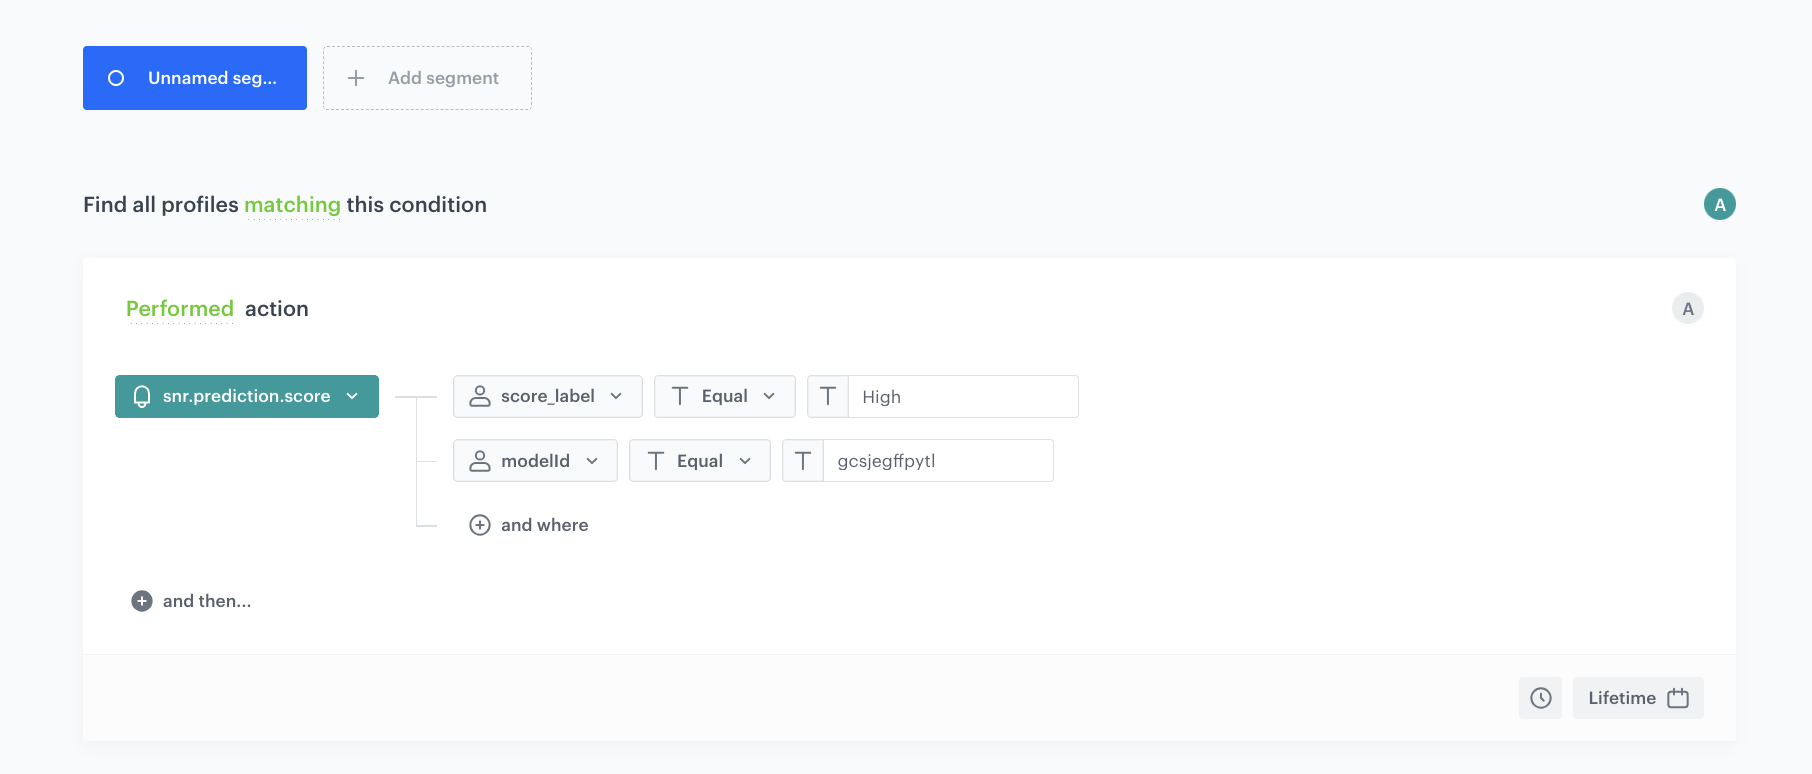Click the green 'A' condition badge
1812x774 pixels.
pos(1719,204)
